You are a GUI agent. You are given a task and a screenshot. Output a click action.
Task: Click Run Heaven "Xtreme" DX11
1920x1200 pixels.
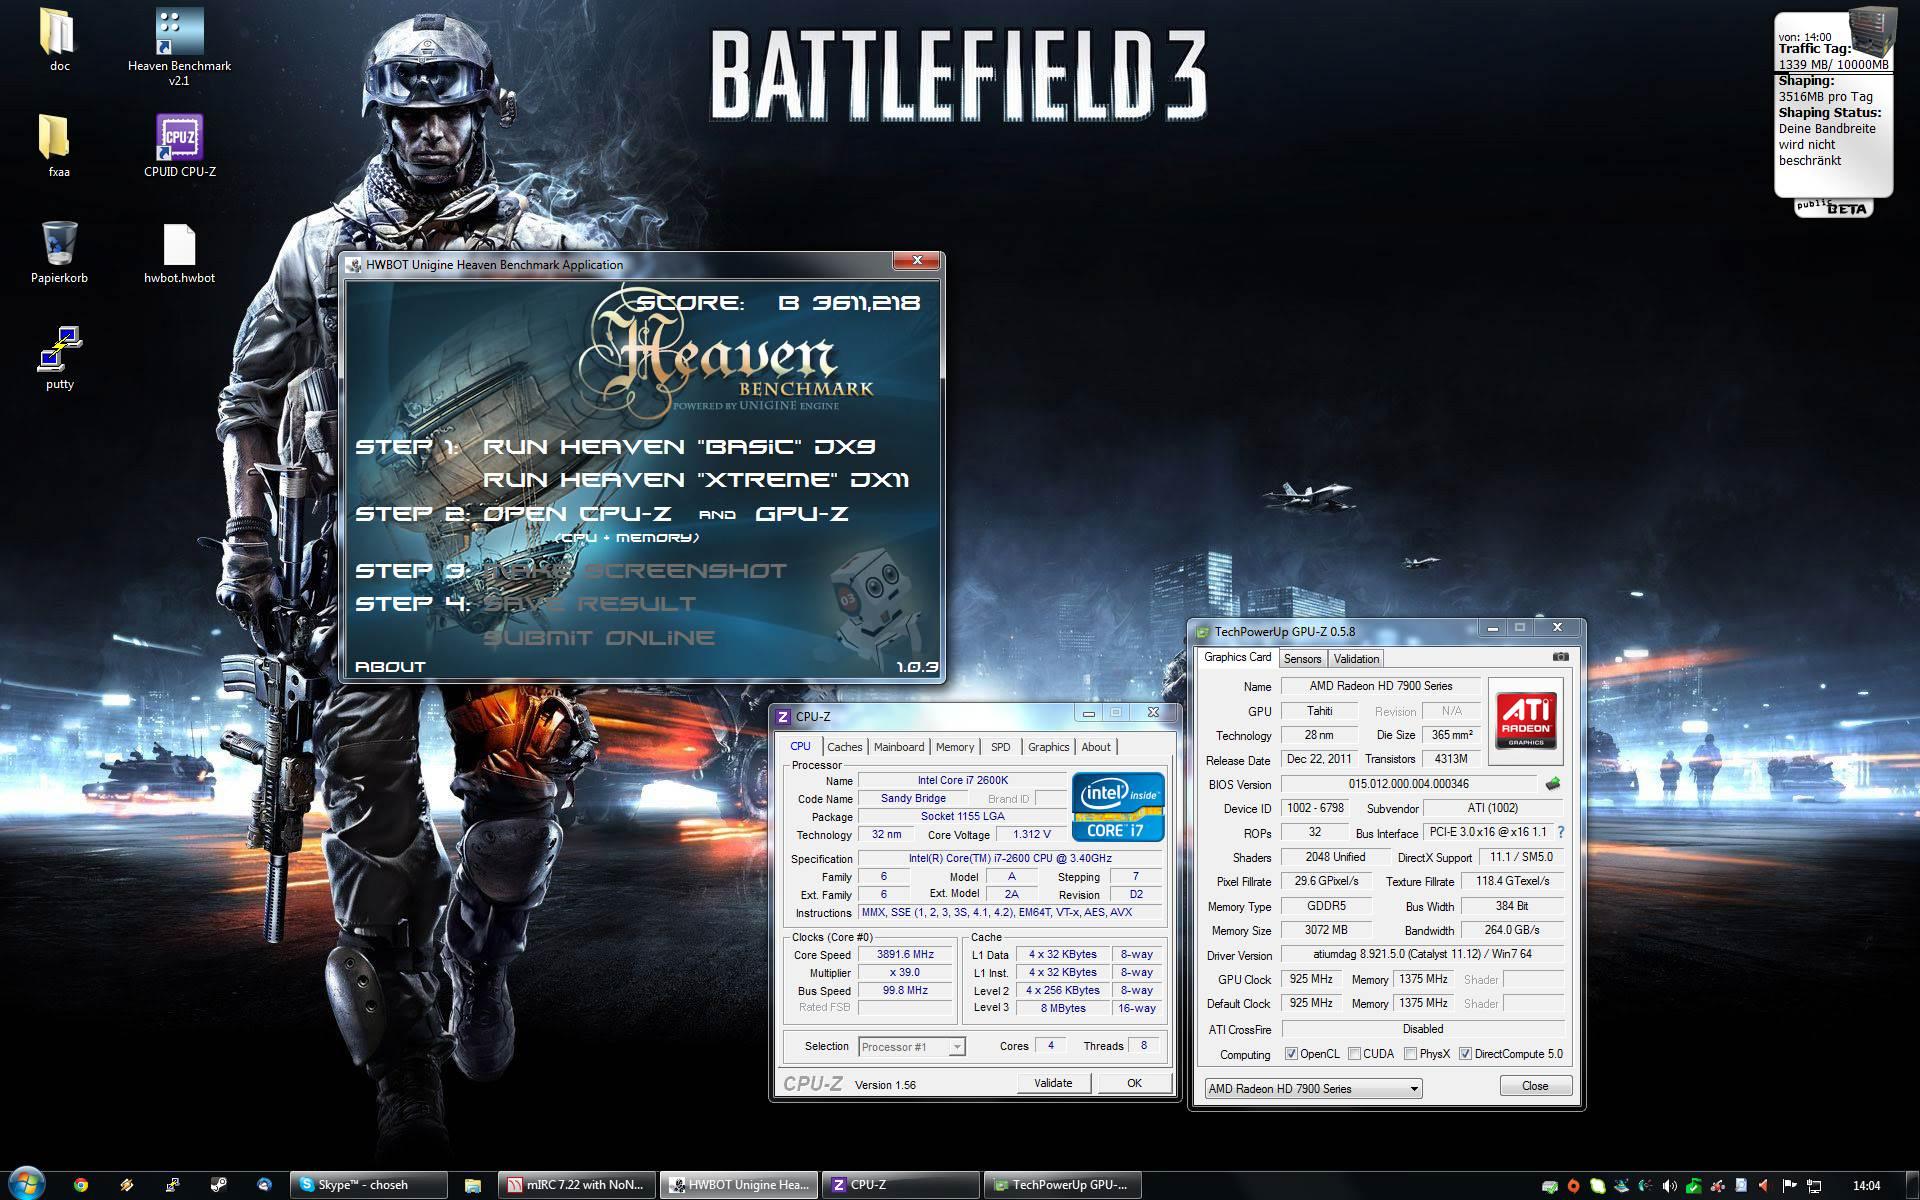(x=696, y=480)
